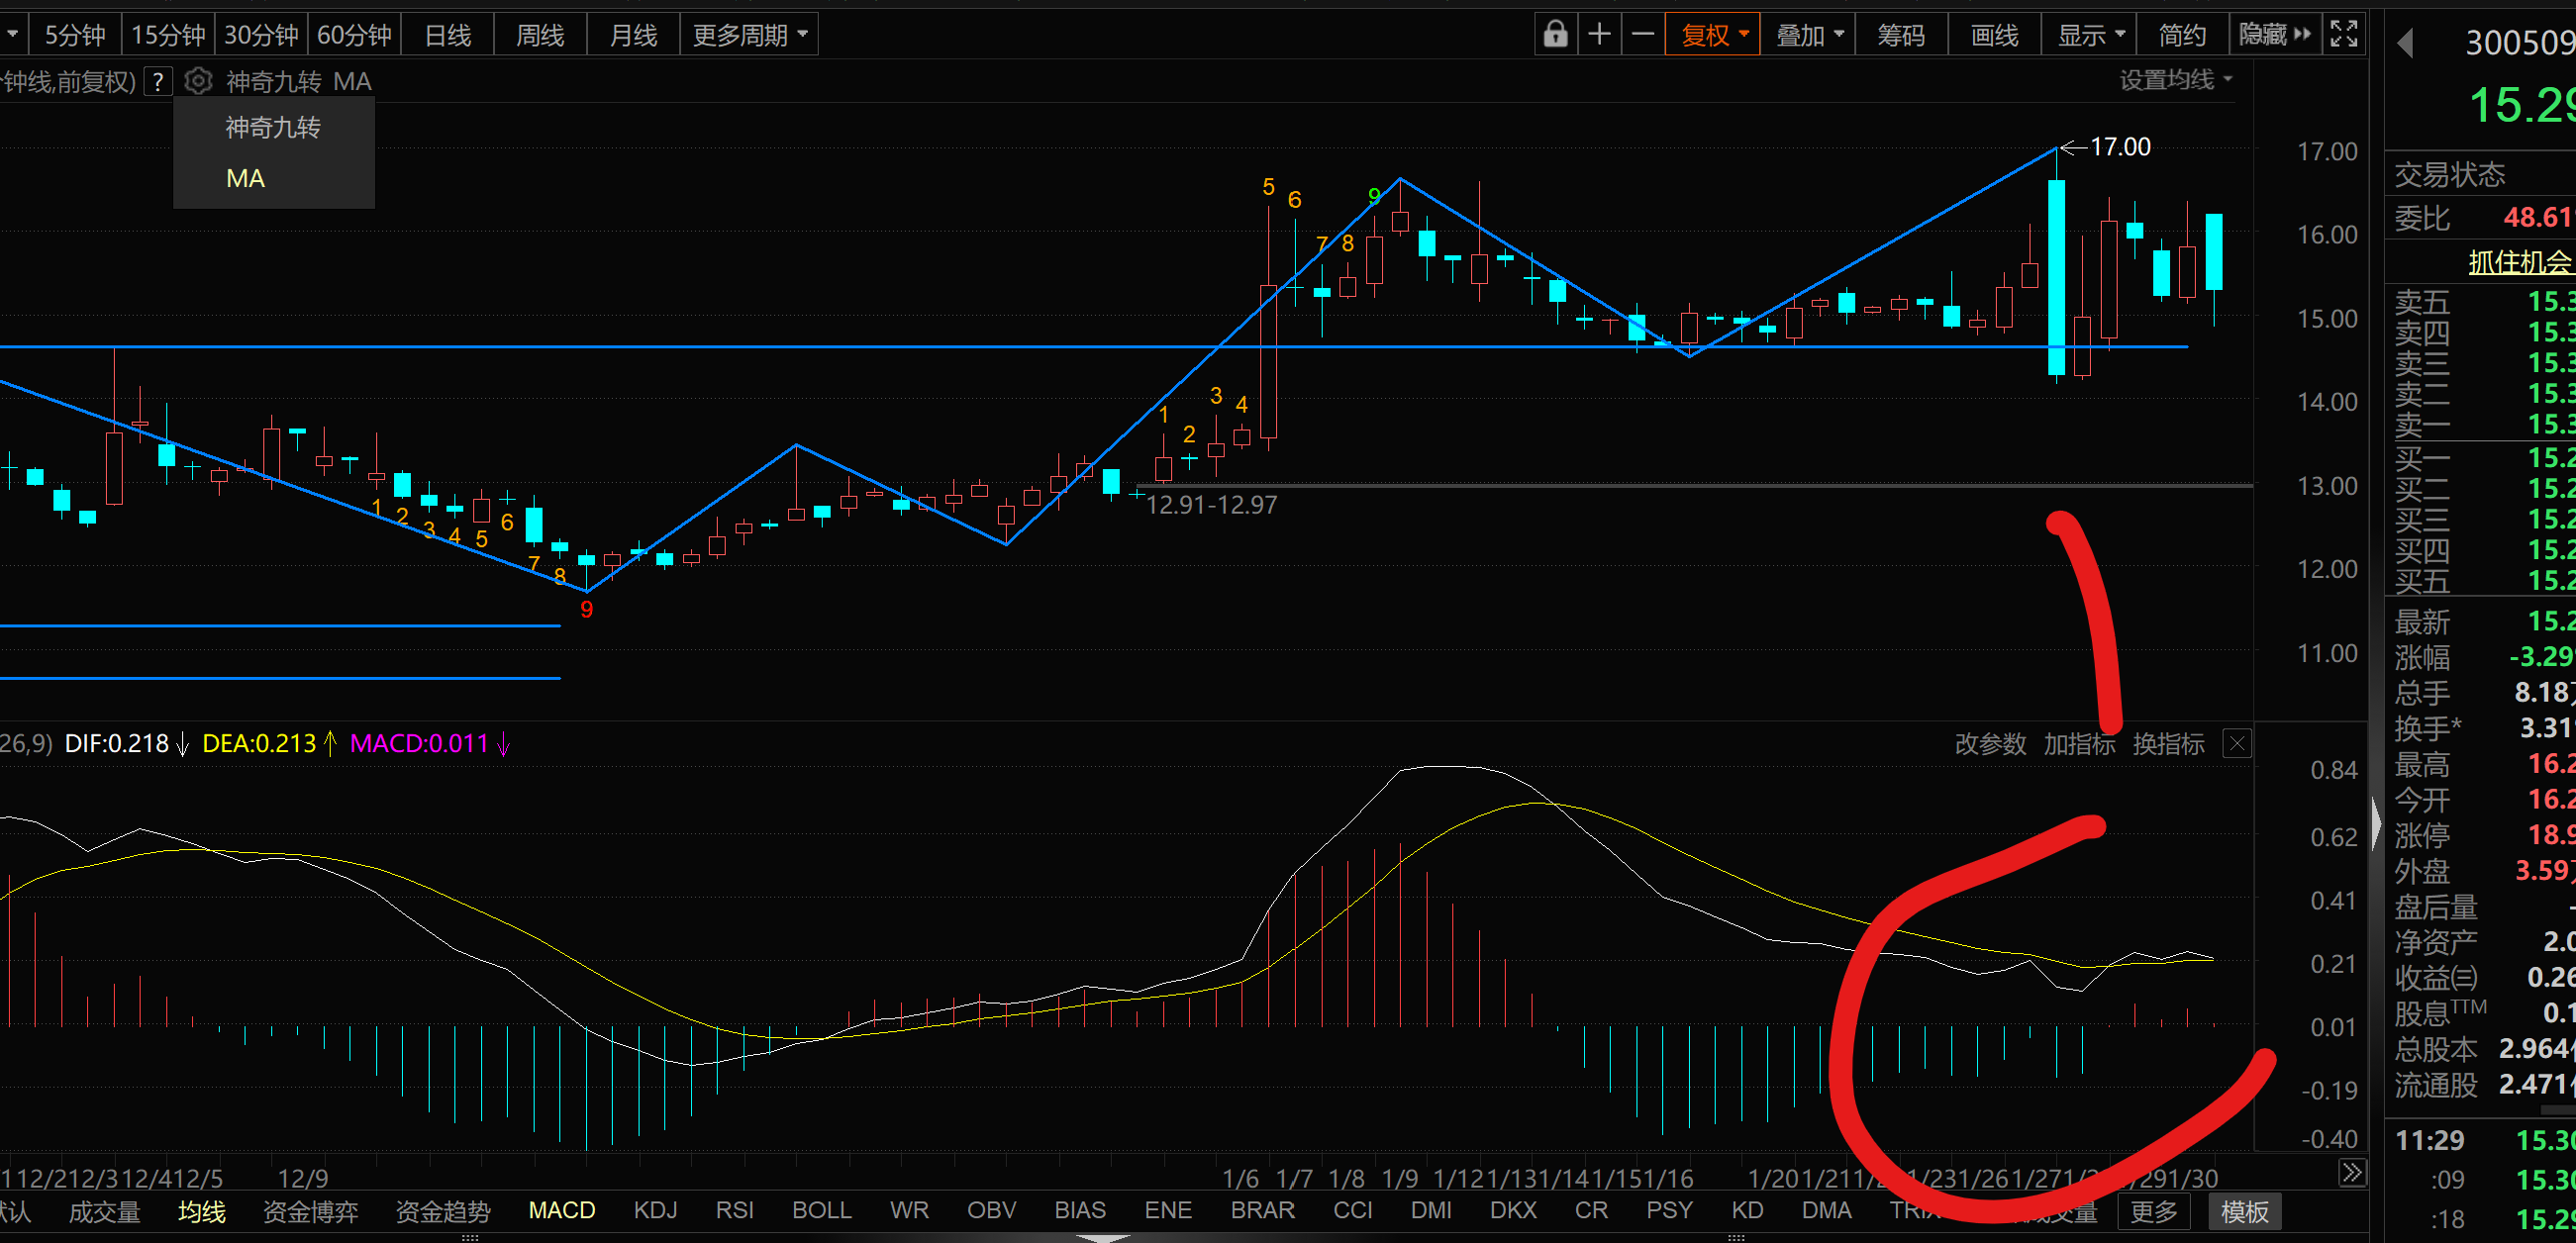Open the 设置均线 dropdown
Viewport: 2576px width, 1243px height.
coord(2175,80)
